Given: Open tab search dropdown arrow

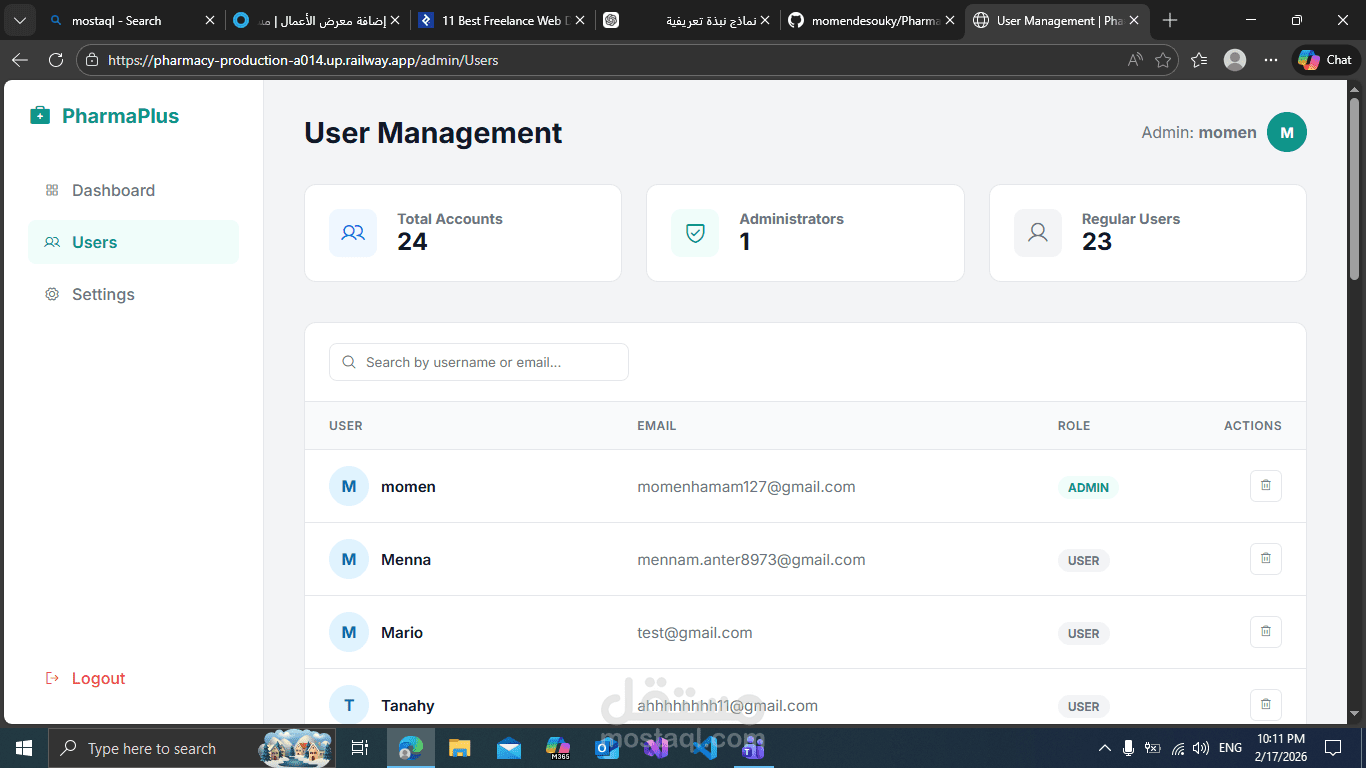Looking at the screenshot, I should [x=20, y=20].
